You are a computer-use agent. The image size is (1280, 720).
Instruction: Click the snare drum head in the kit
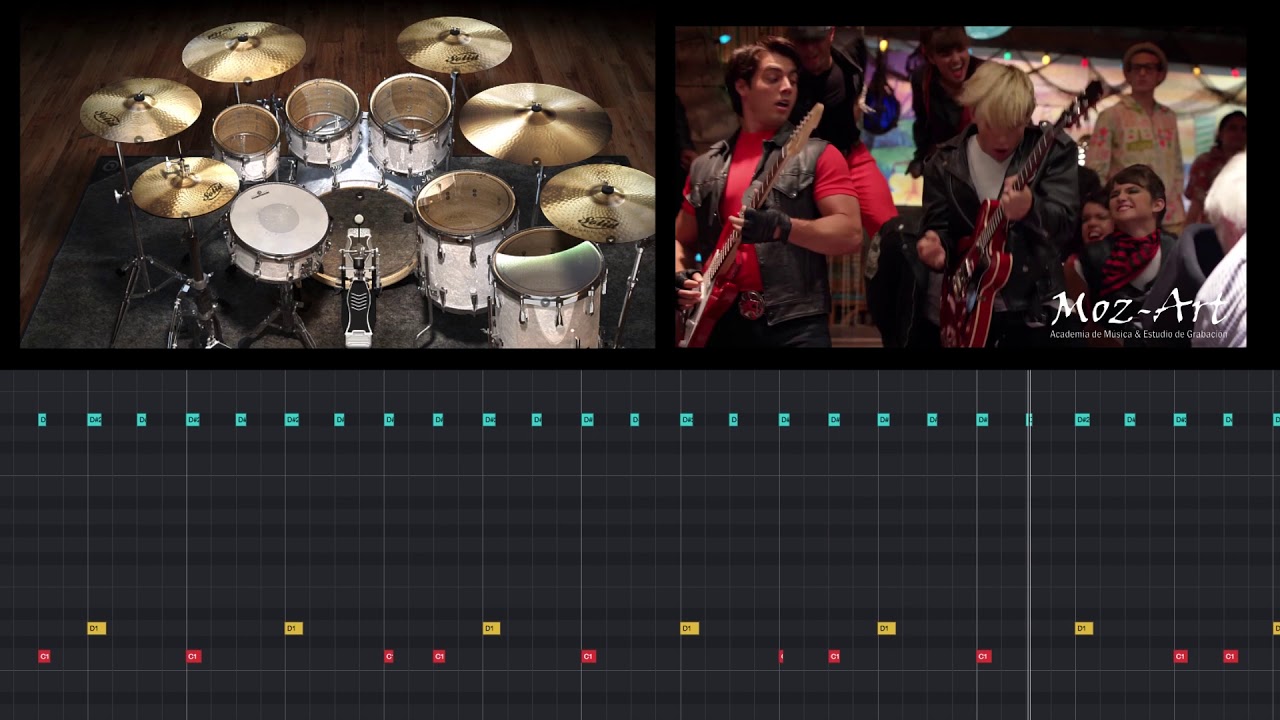coord(279,217)
